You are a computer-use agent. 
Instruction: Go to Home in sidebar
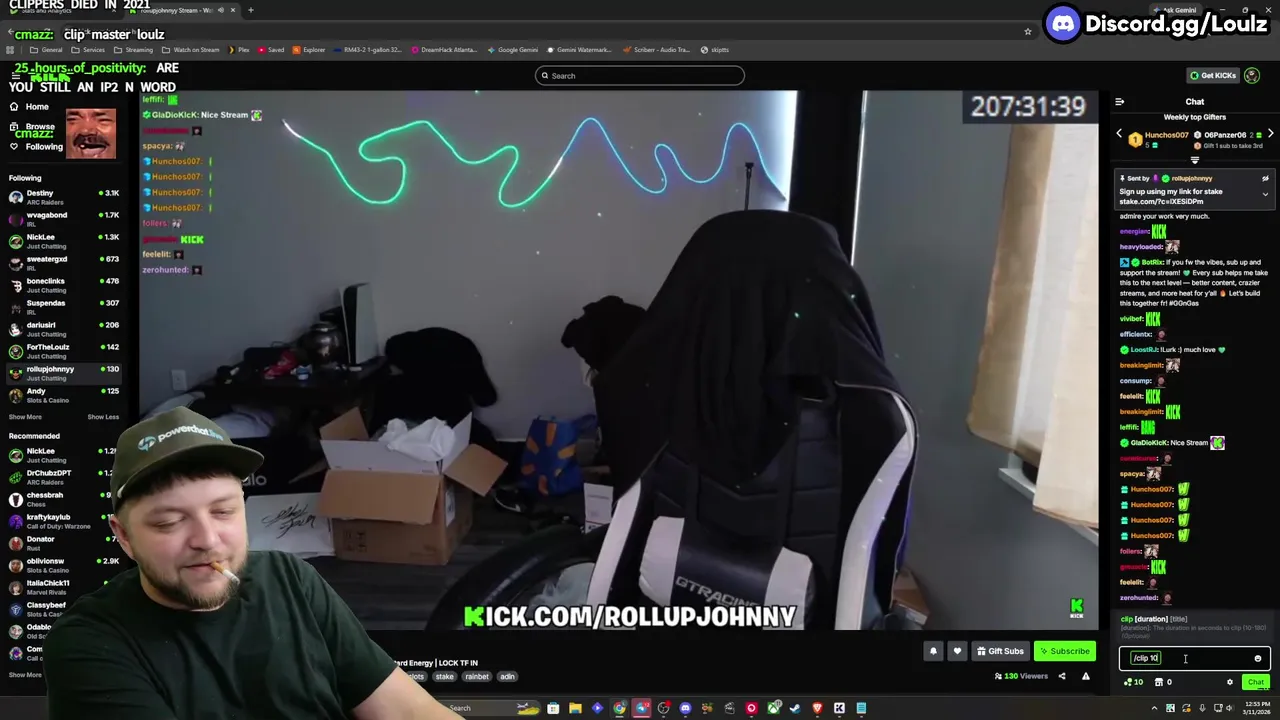coord(30,106)
